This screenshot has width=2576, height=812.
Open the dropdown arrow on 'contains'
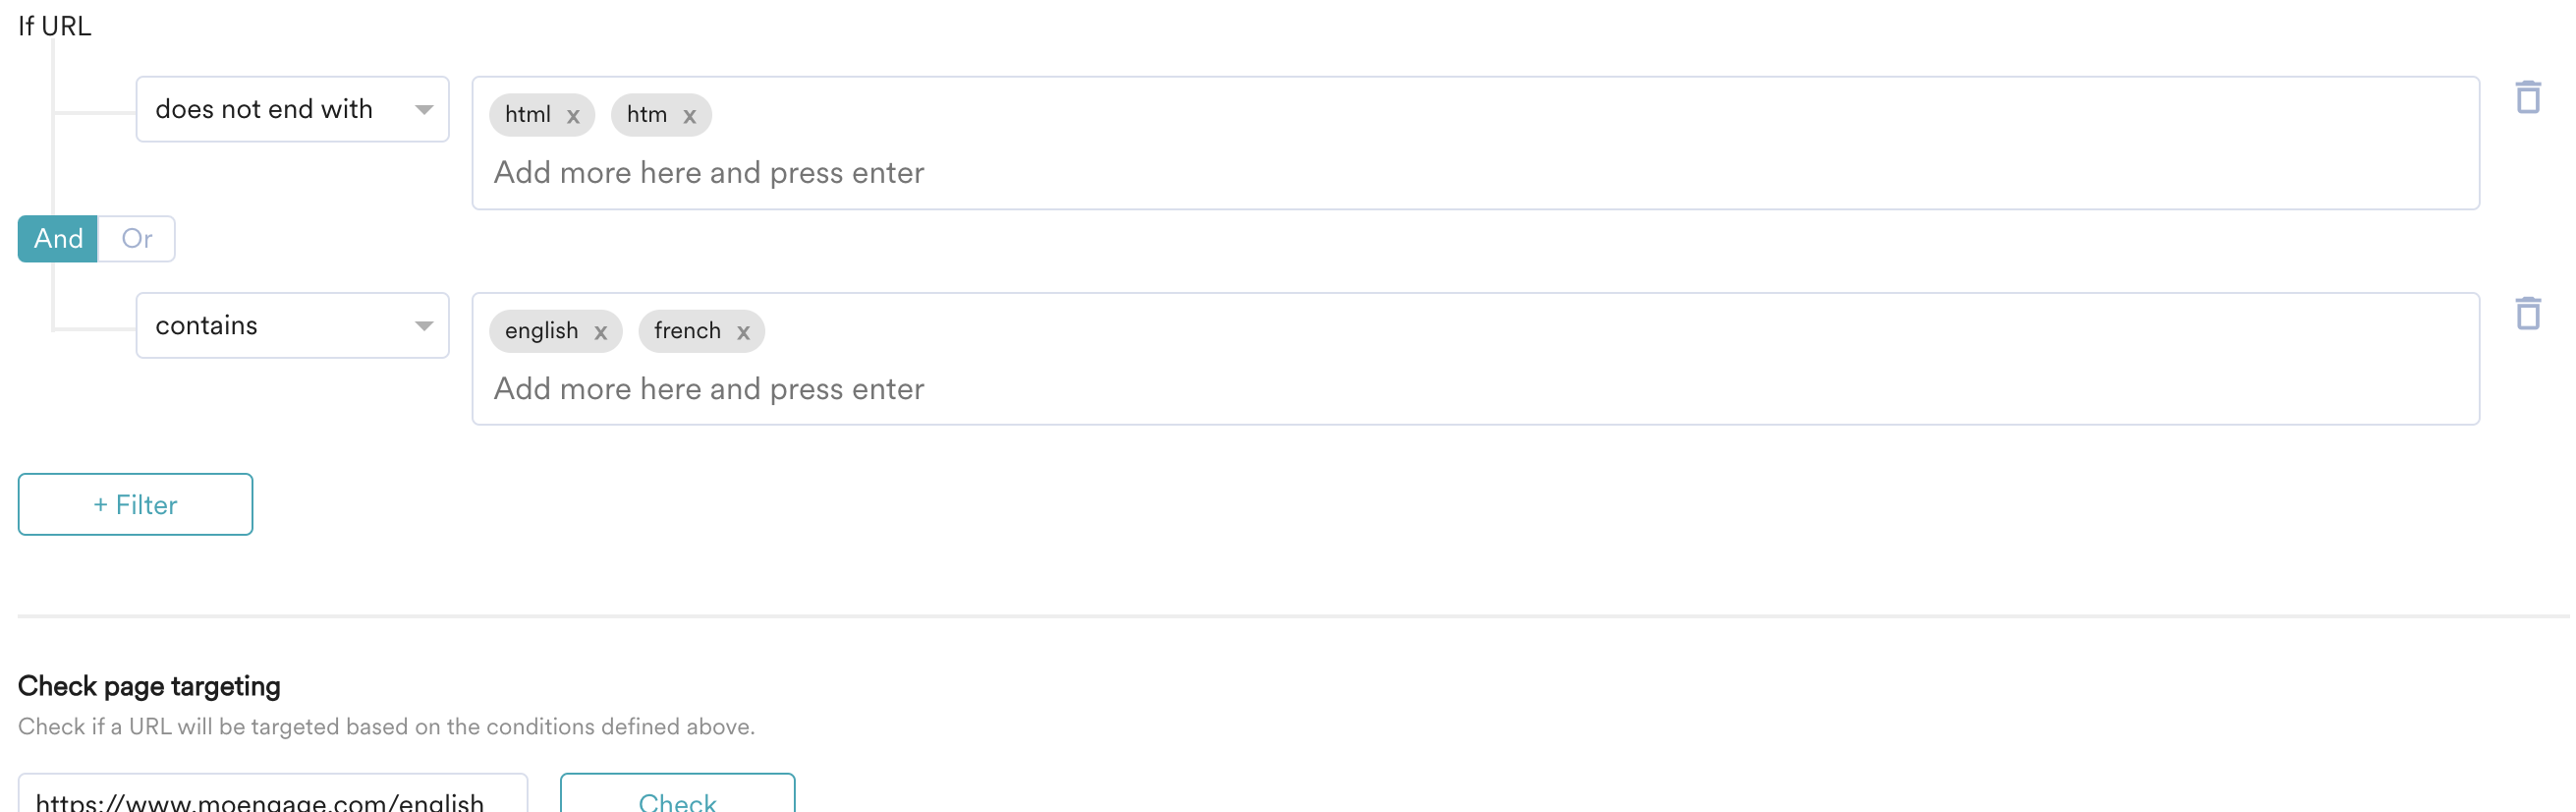(x=424, y=325)
